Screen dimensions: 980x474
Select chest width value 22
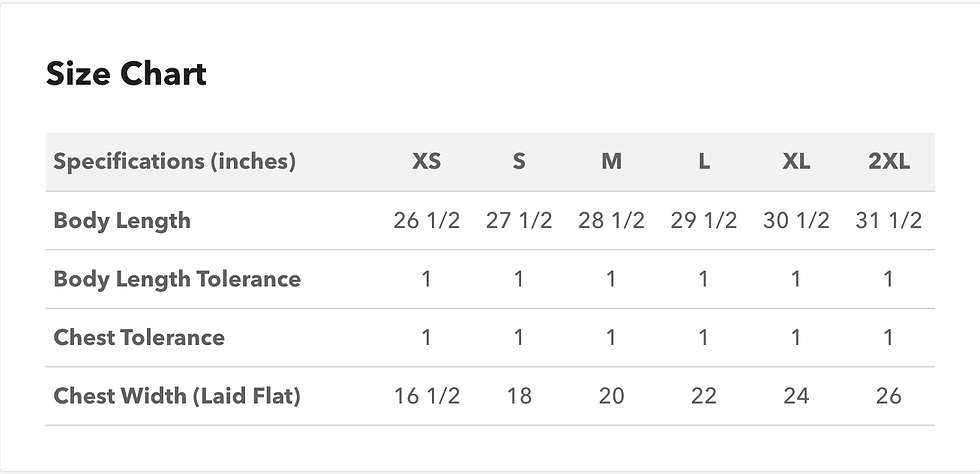tap(704, 396)
